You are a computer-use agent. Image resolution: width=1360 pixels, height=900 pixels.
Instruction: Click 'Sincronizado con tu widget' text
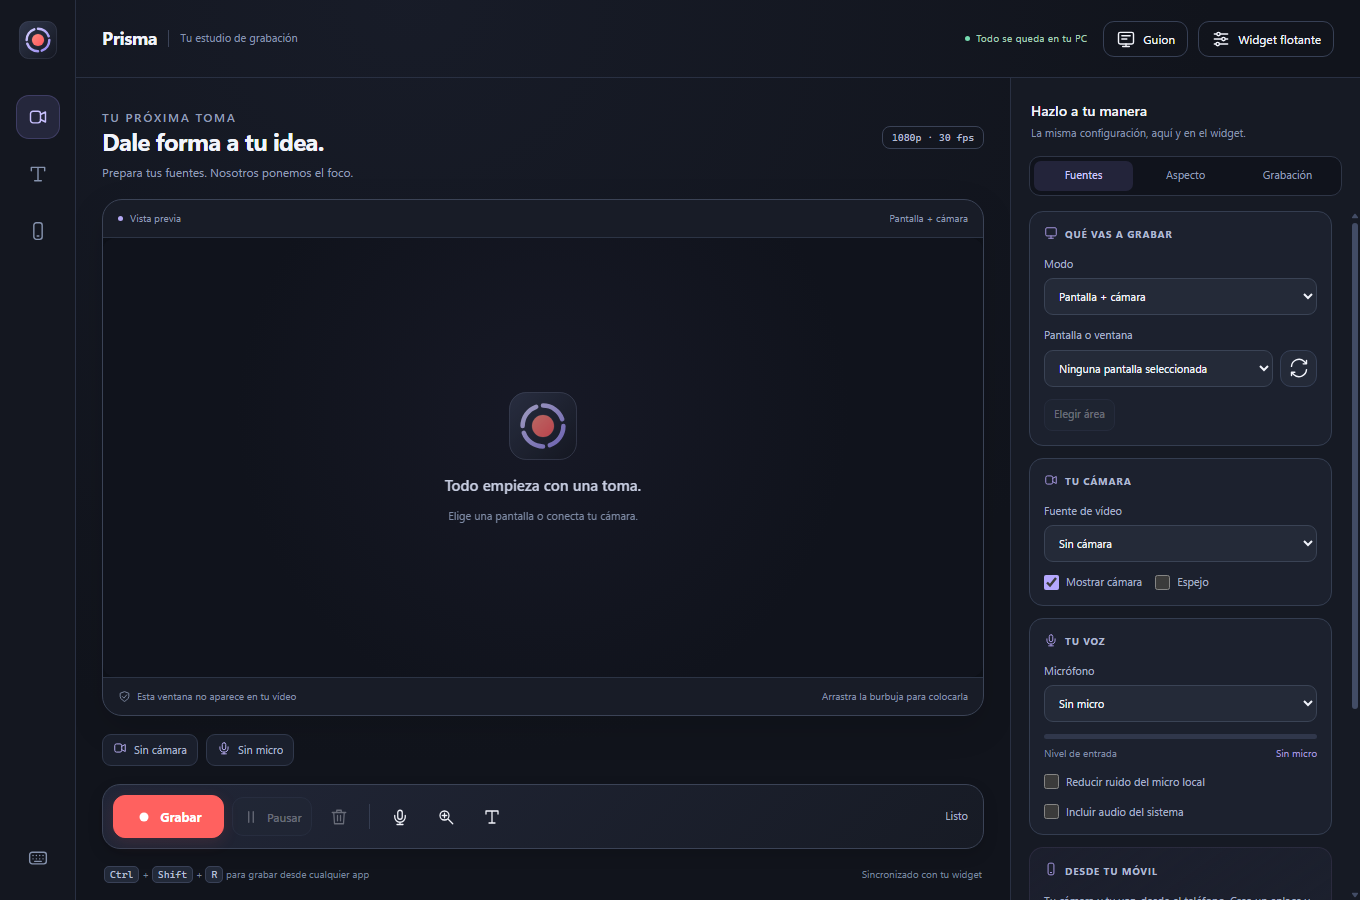pos(922,875)
